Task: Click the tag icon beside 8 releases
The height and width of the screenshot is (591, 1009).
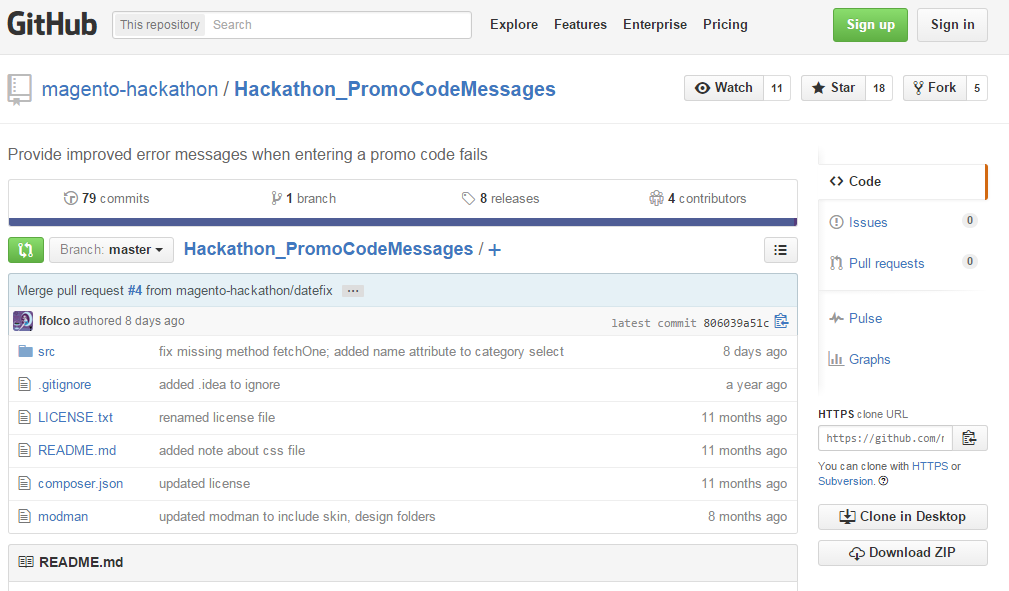Action: 468,198
